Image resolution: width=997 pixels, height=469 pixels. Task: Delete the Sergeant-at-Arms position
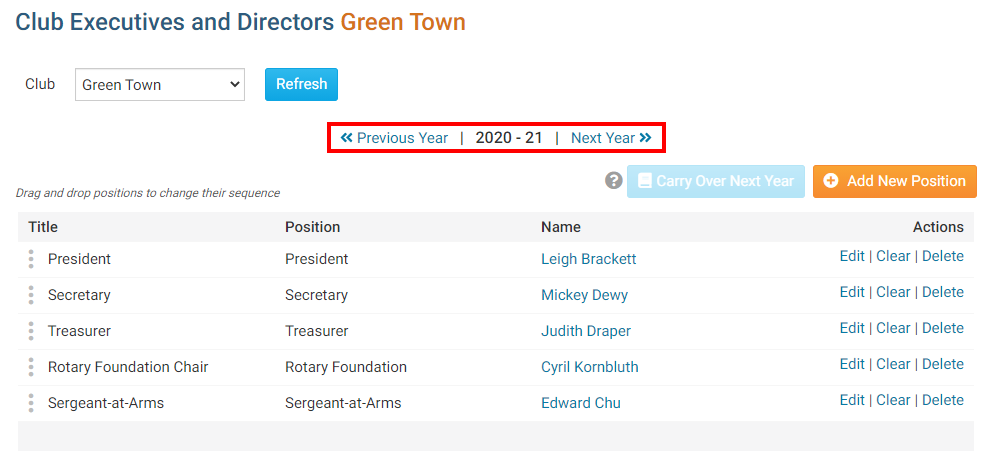942,400
